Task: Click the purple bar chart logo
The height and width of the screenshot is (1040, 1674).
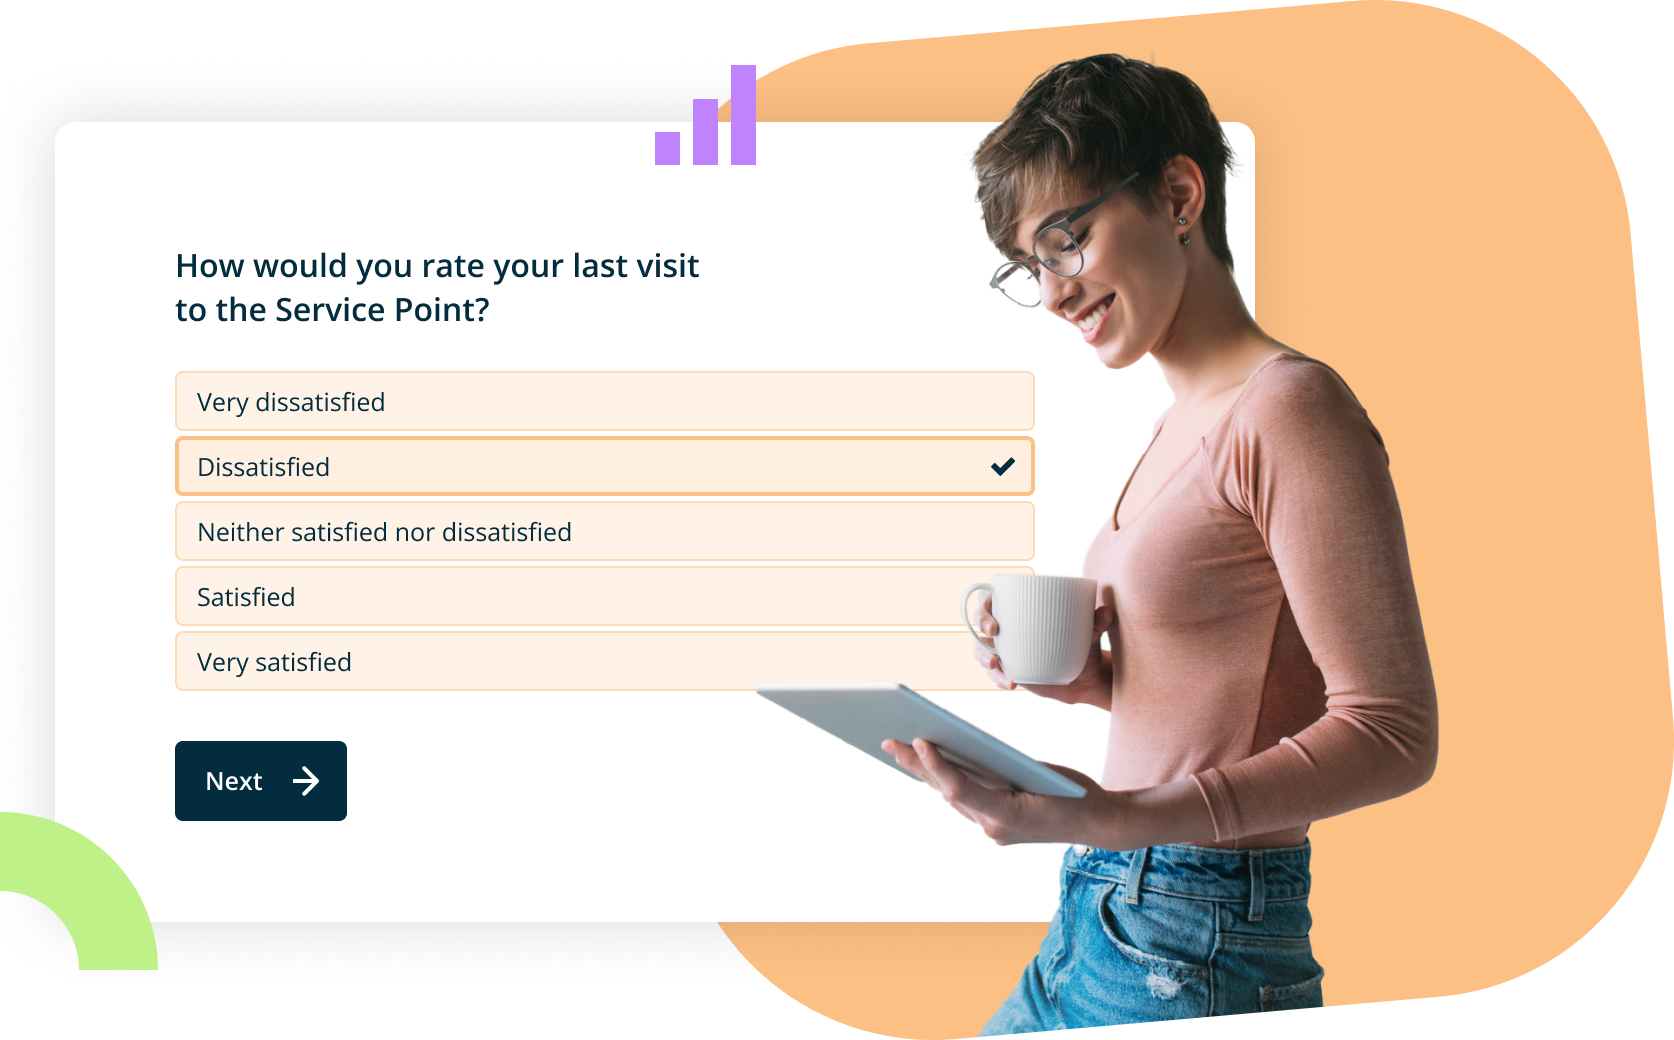Action: 705,115
